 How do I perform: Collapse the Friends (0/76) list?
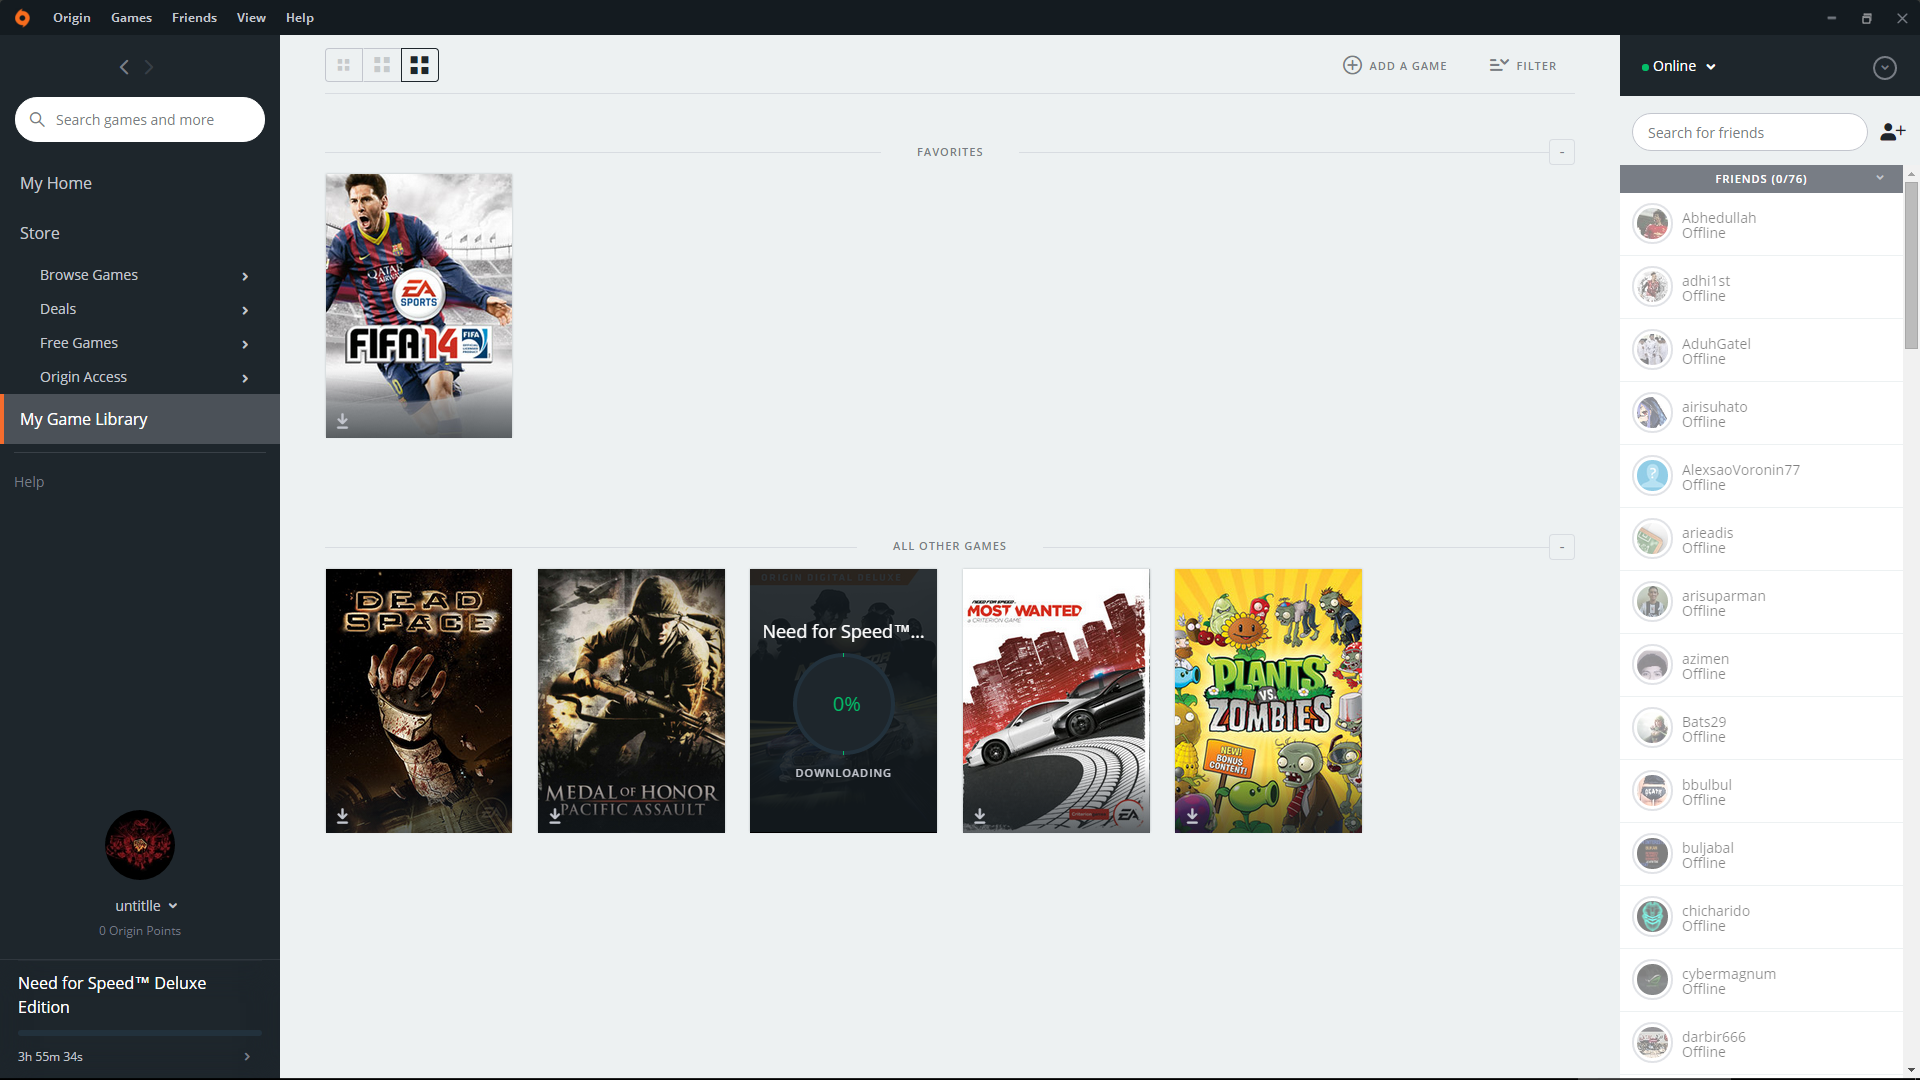click(1880, 178)
